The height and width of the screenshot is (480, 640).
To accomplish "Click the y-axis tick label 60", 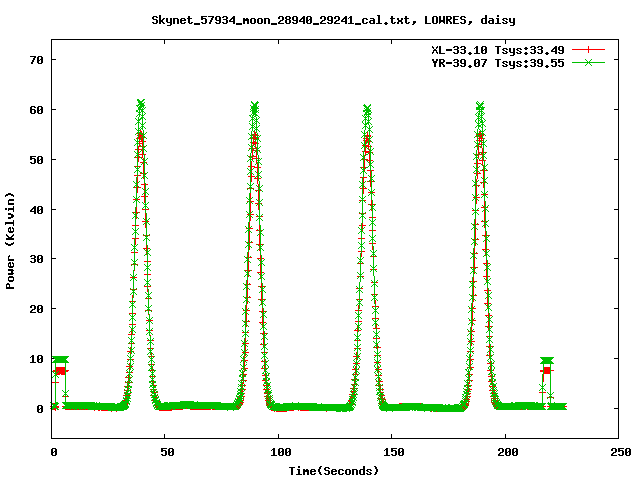I will click(36, 110).
